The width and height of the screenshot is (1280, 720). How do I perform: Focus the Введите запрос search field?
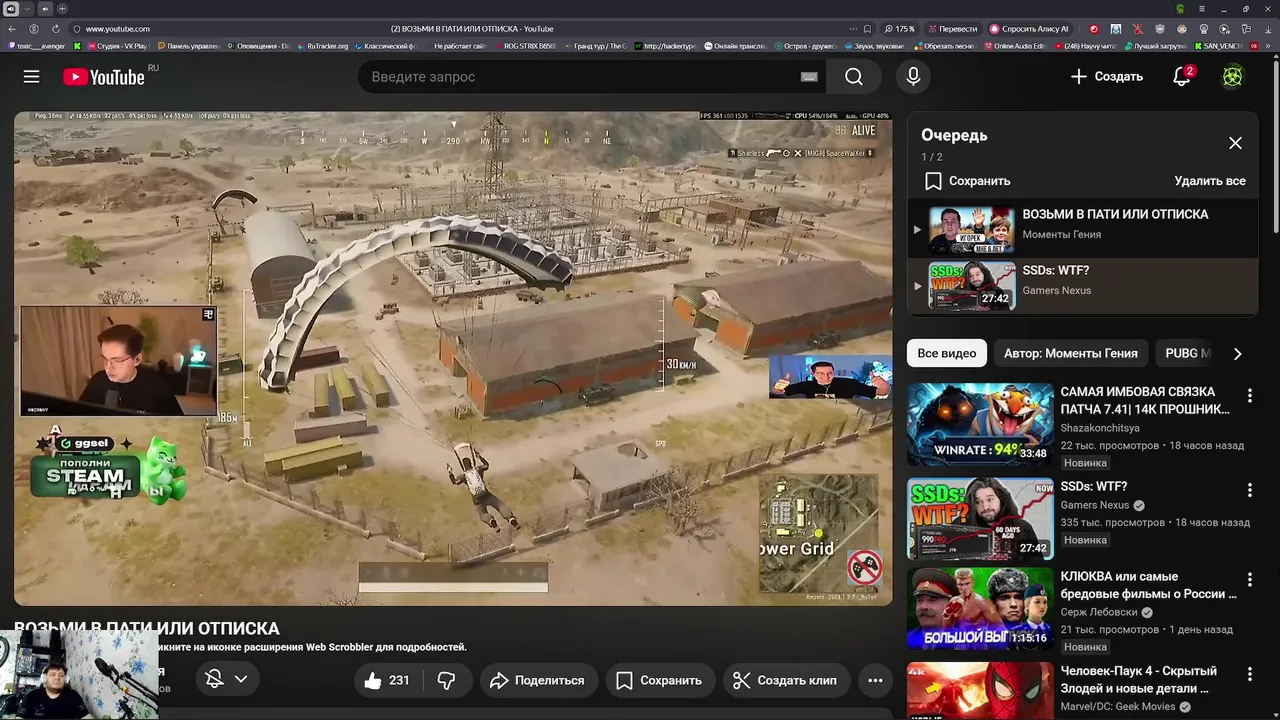(590, 77)
